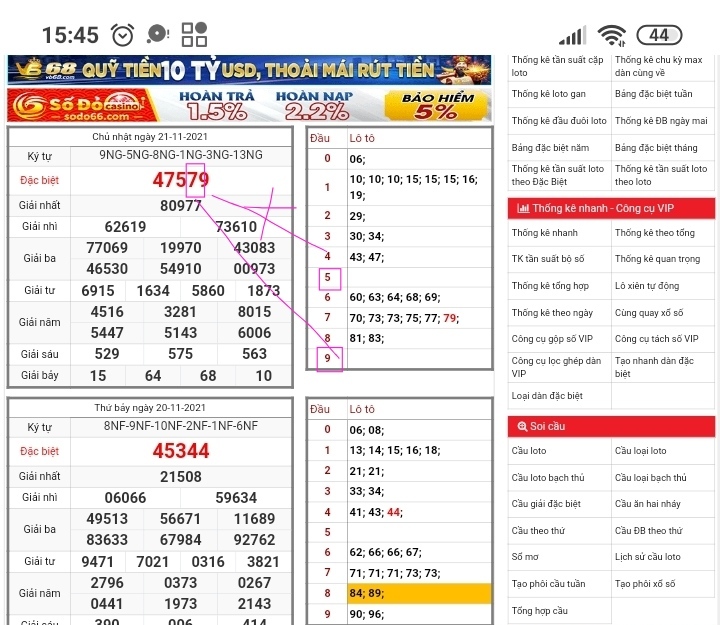This screenshot has height=625, width=720.
Task: Open Bảng đặc biệt tuần link
Action: pyautogui.click(x=653, y=94)
